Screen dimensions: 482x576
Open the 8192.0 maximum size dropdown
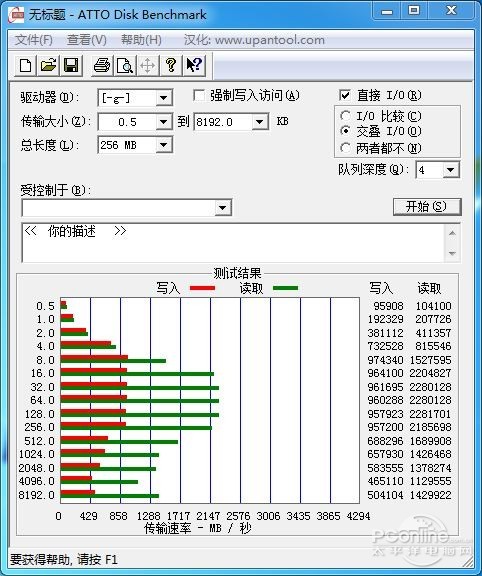point(259,122)
